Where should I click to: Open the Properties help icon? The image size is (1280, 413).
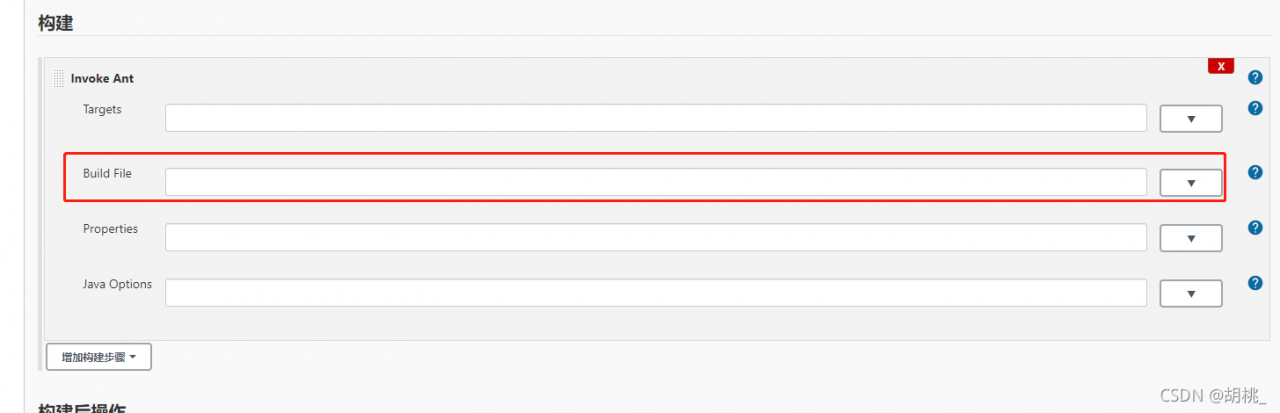[x=1255, y=228]
